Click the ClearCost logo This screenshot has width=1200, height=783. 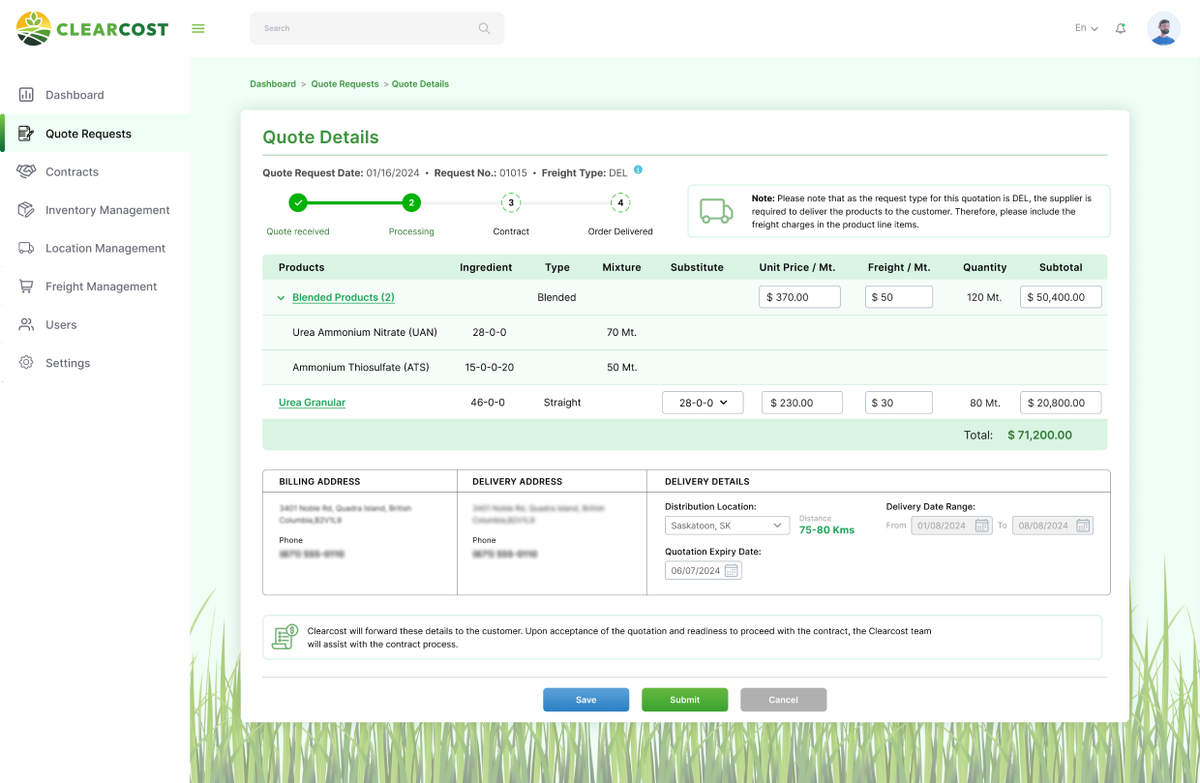coord(93,29)
